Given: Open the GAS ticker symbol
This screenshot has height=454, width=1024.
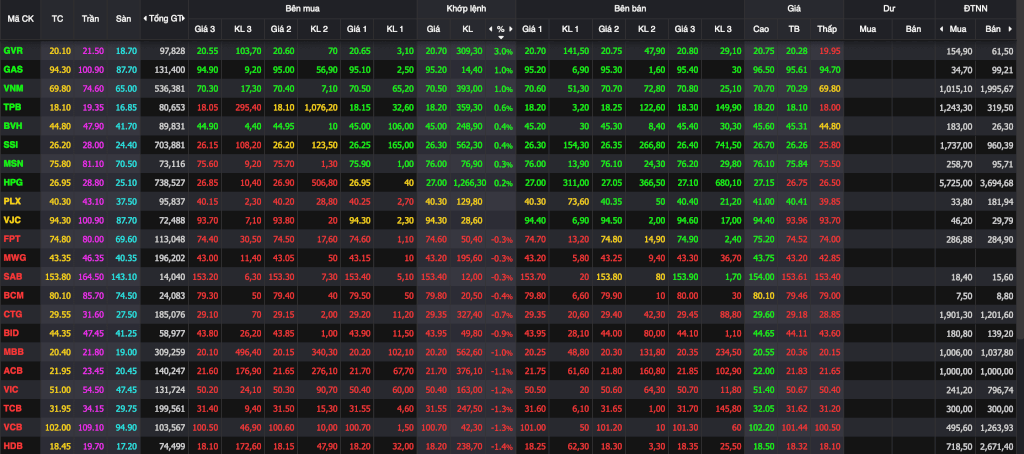Looking at the screenshot, I should [x=12, y=69].
